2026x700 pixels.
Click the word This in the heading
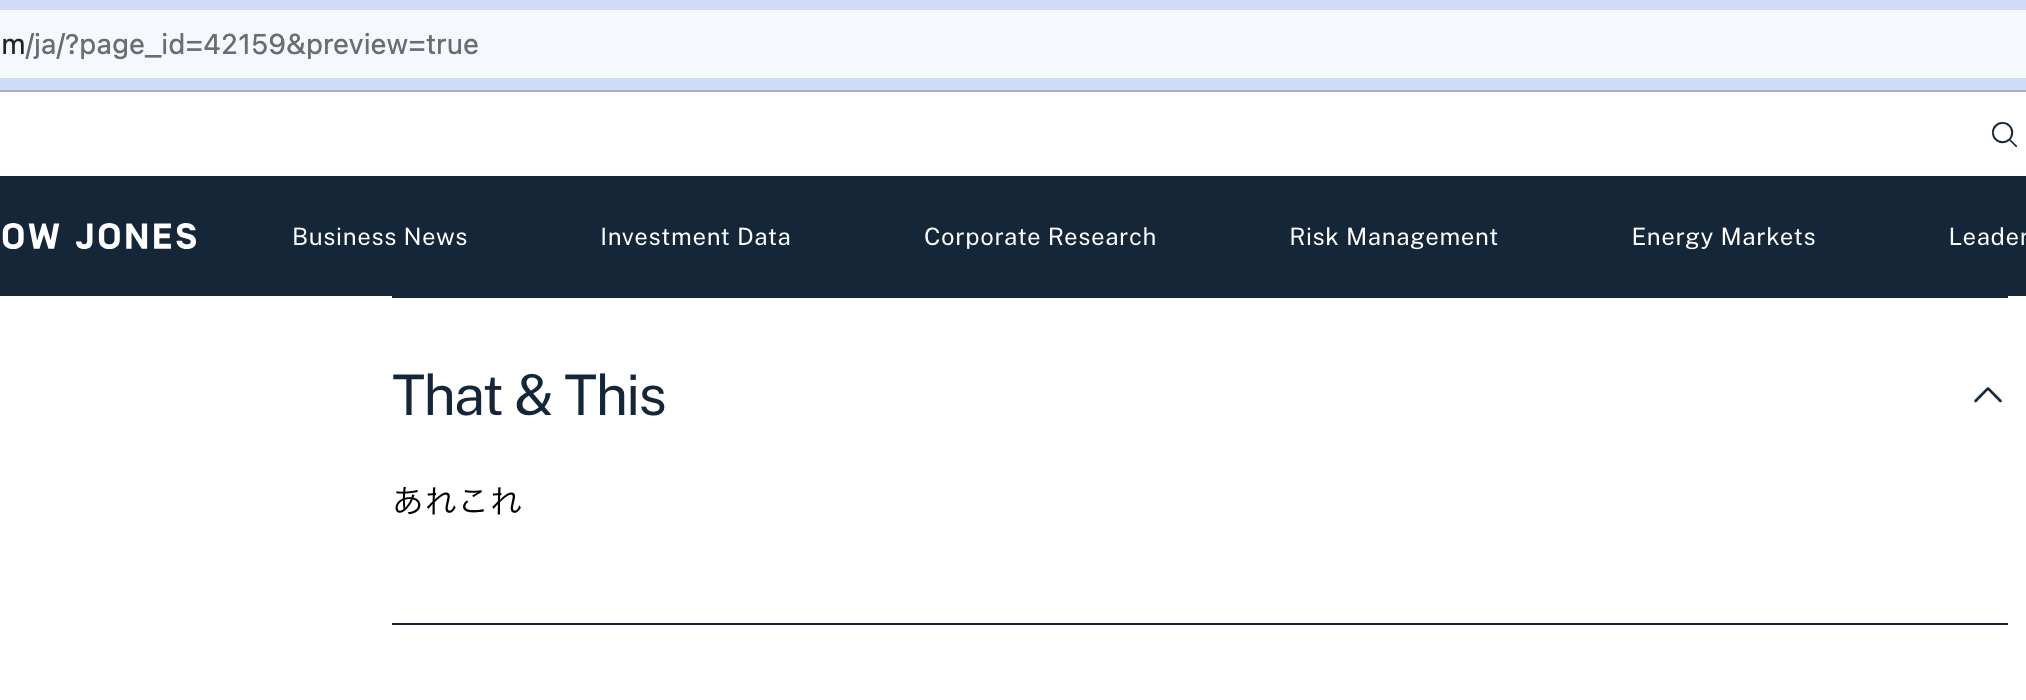point(614,395)
